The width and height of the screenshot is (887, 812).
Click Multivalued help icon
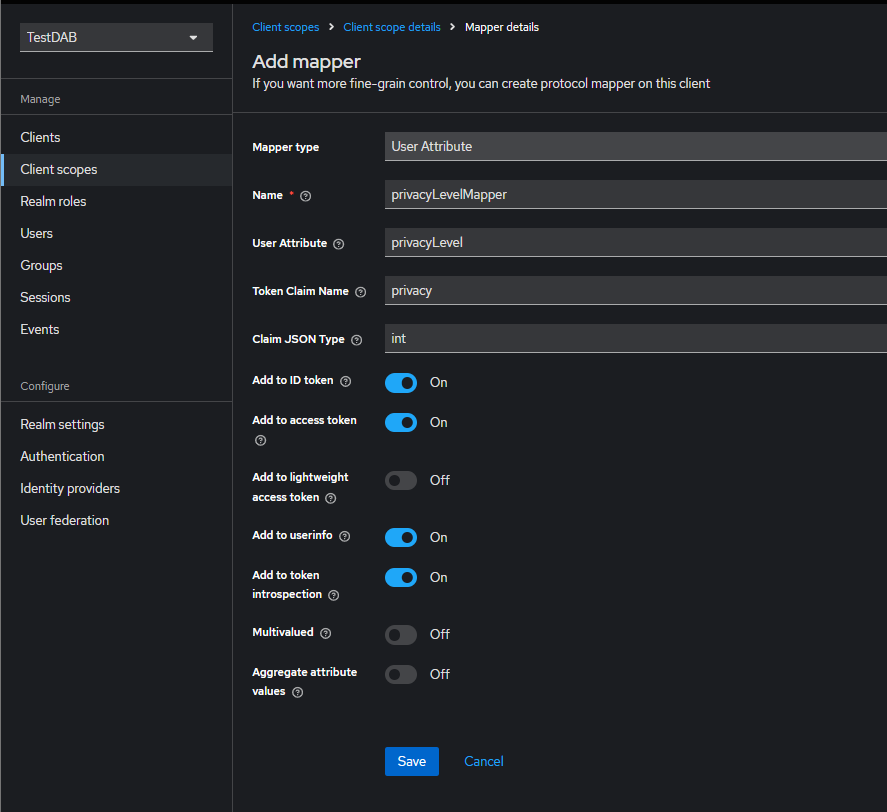click(325, 633)
